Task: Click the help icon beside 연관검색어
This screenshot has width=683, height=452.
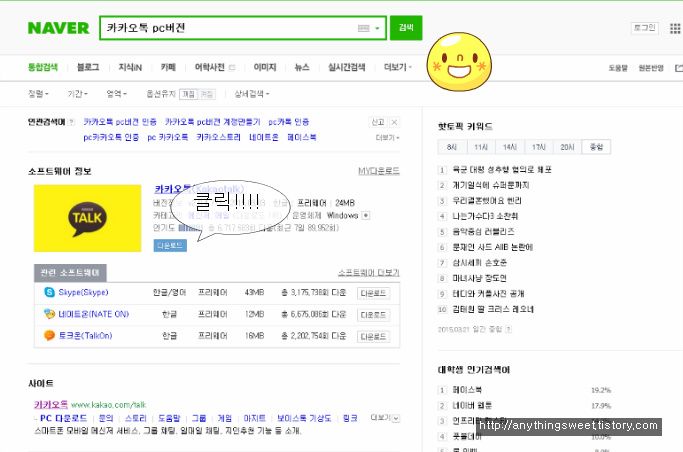Action: pyautogui.click(x=71, y=122)
